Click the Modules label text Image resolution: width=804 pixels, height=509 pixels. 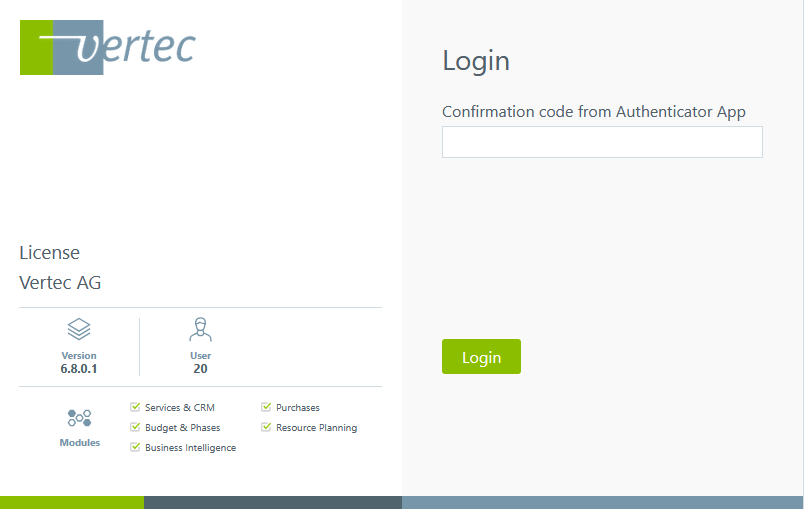tap(80, 443)
